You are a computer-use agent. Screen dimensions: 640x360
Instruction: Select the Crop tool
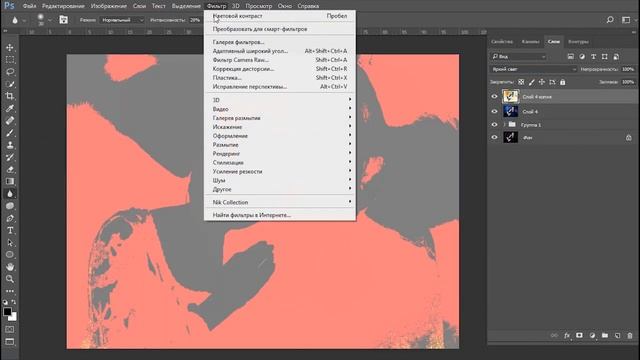click(x=10, y=96)
